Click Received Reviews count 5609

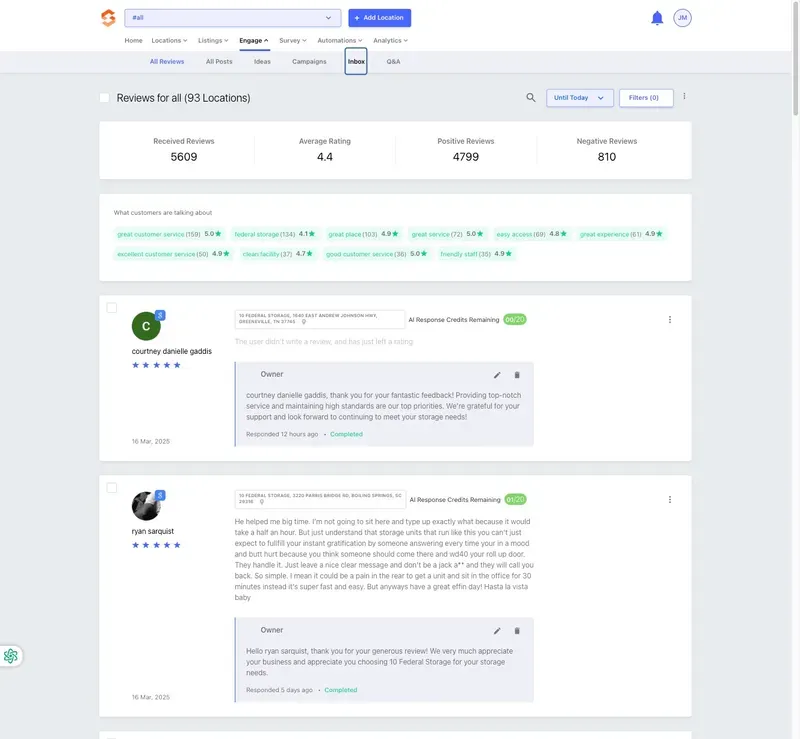coord(184,157)
